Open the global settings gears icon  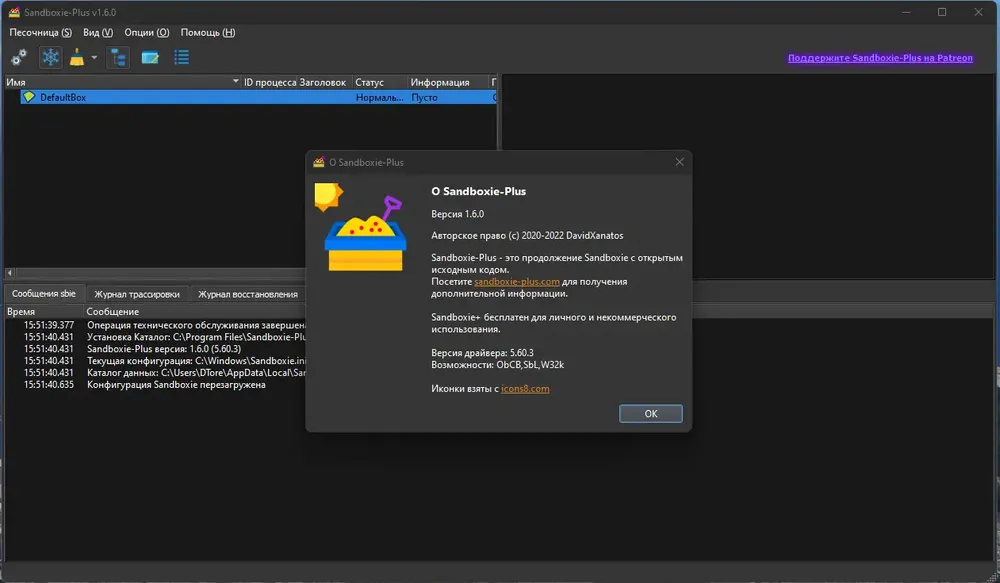(x=19, y=57)
